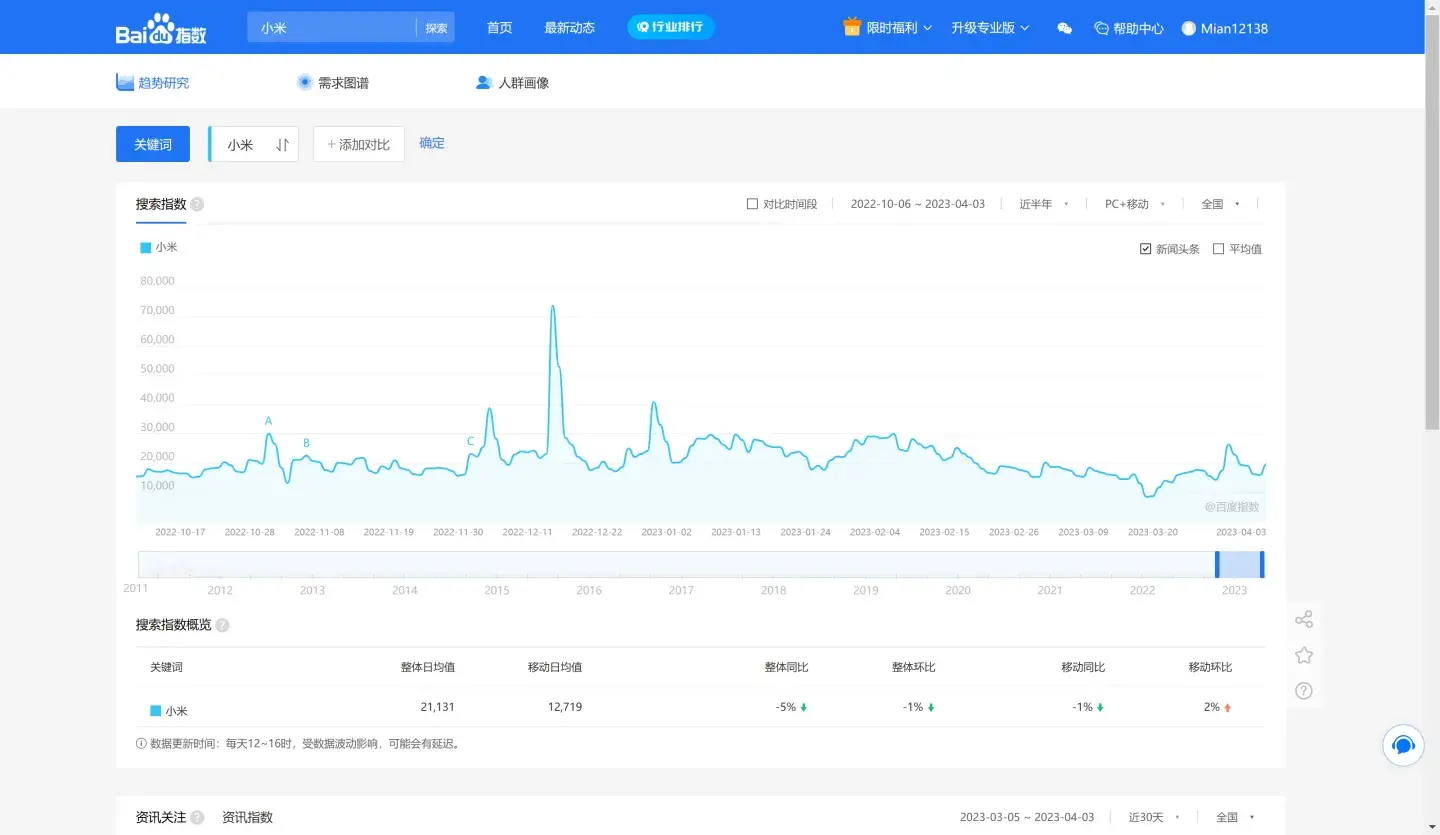
Task: Go to 首页 in top navigation
Action: coord(499,28)
